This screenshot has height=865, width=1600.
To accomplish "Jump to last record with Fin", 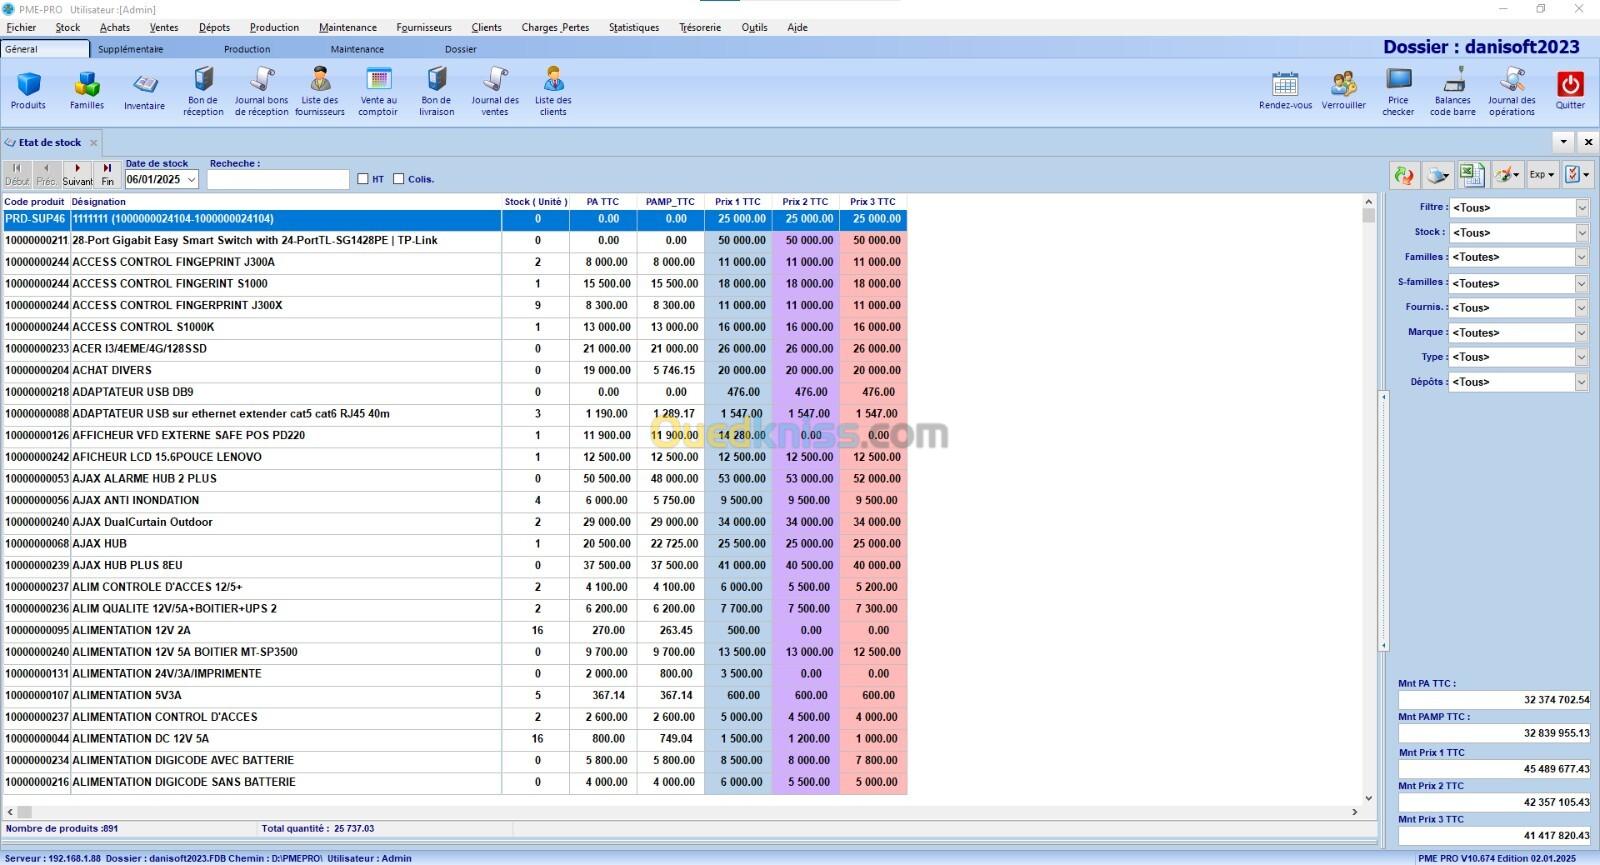I will [x=107, y=174].
